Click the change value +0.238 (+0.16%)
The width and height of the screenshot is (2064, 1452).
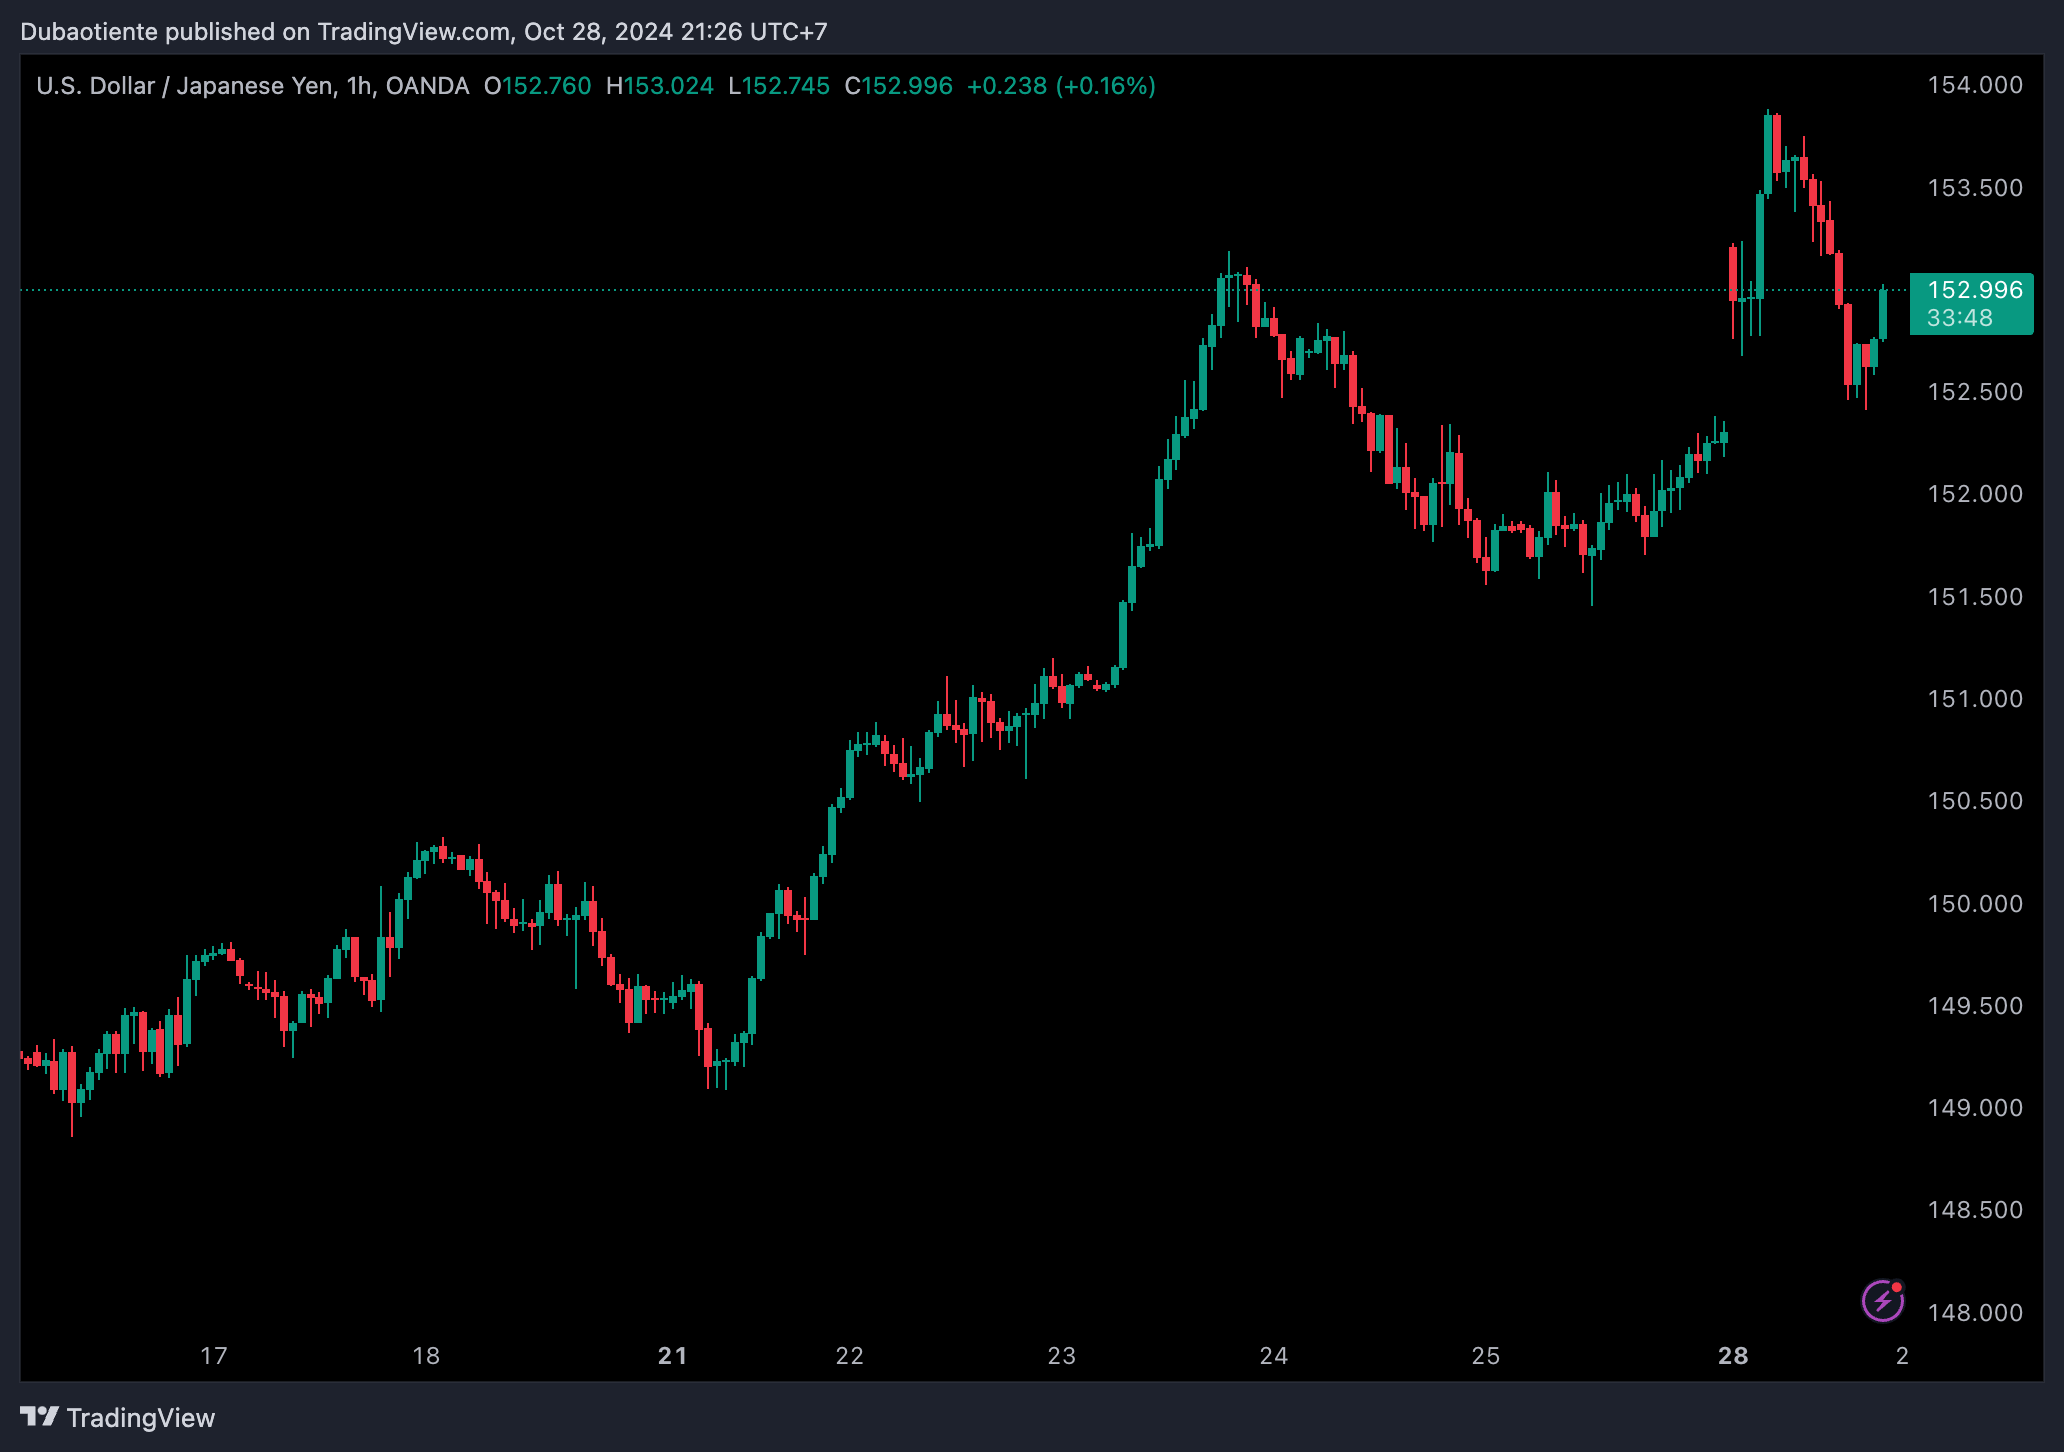point(1061,86)
